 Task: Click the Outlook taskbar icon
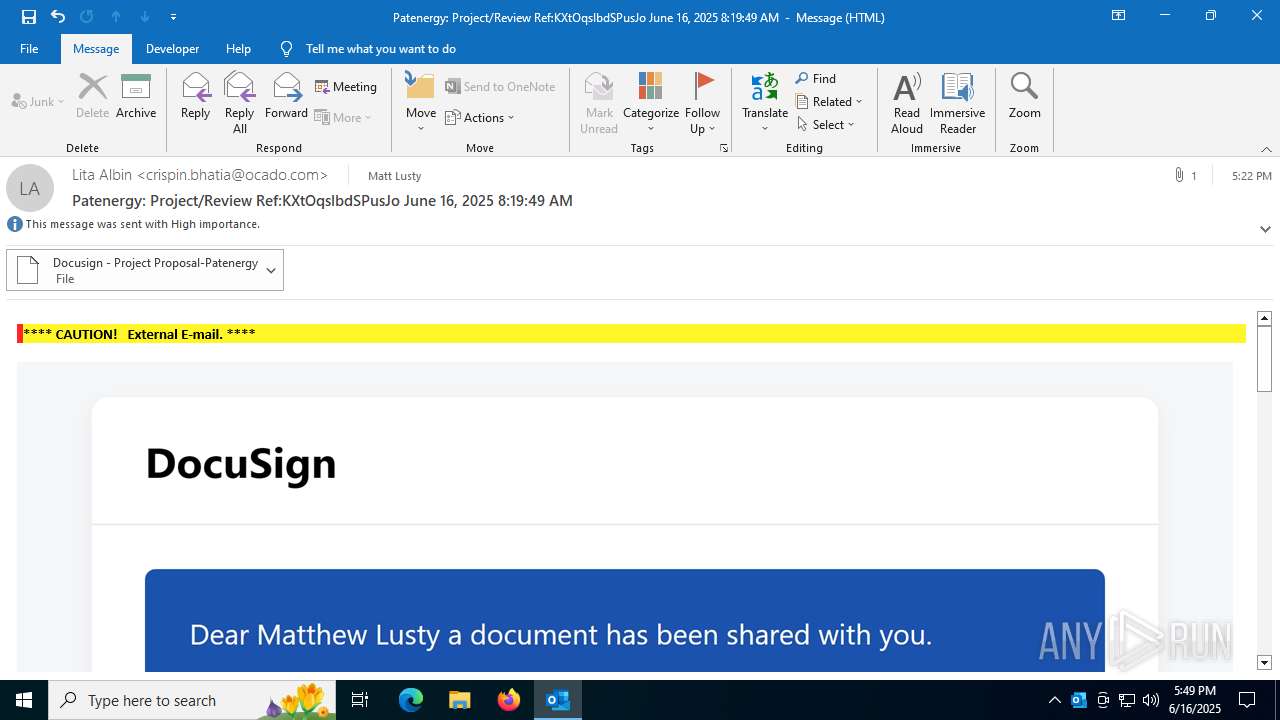[558, 700]
